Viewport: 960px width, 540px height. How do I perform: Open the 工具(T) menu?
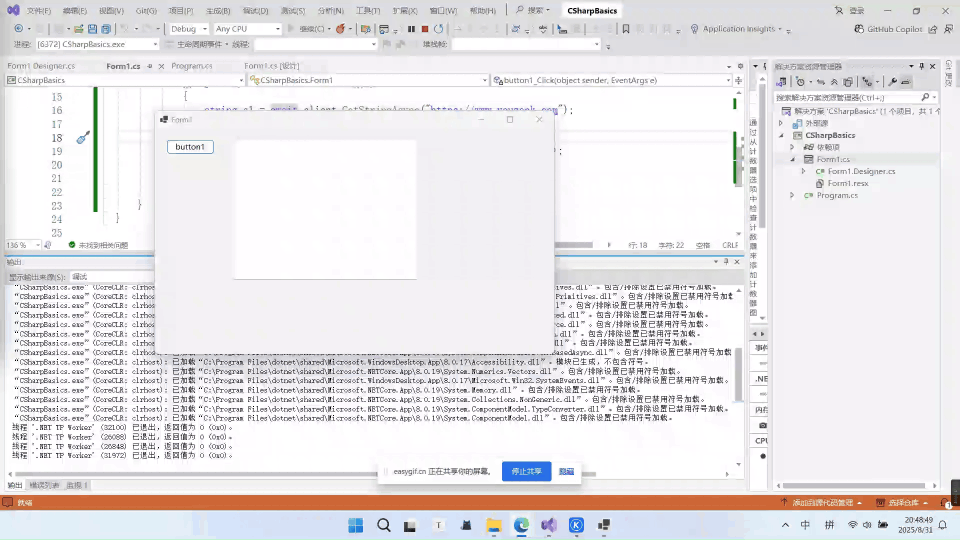pos(368,11)
